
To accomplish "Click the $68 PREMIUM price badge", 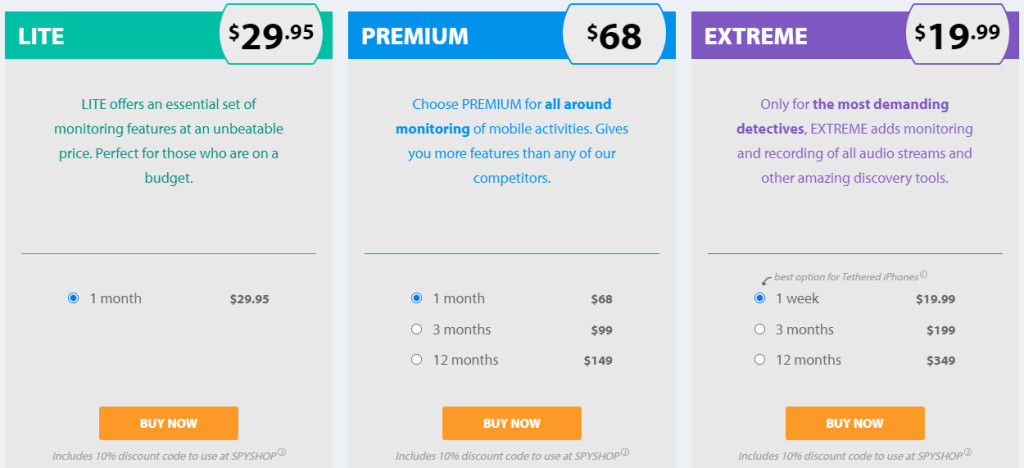I will coord(615,35).
